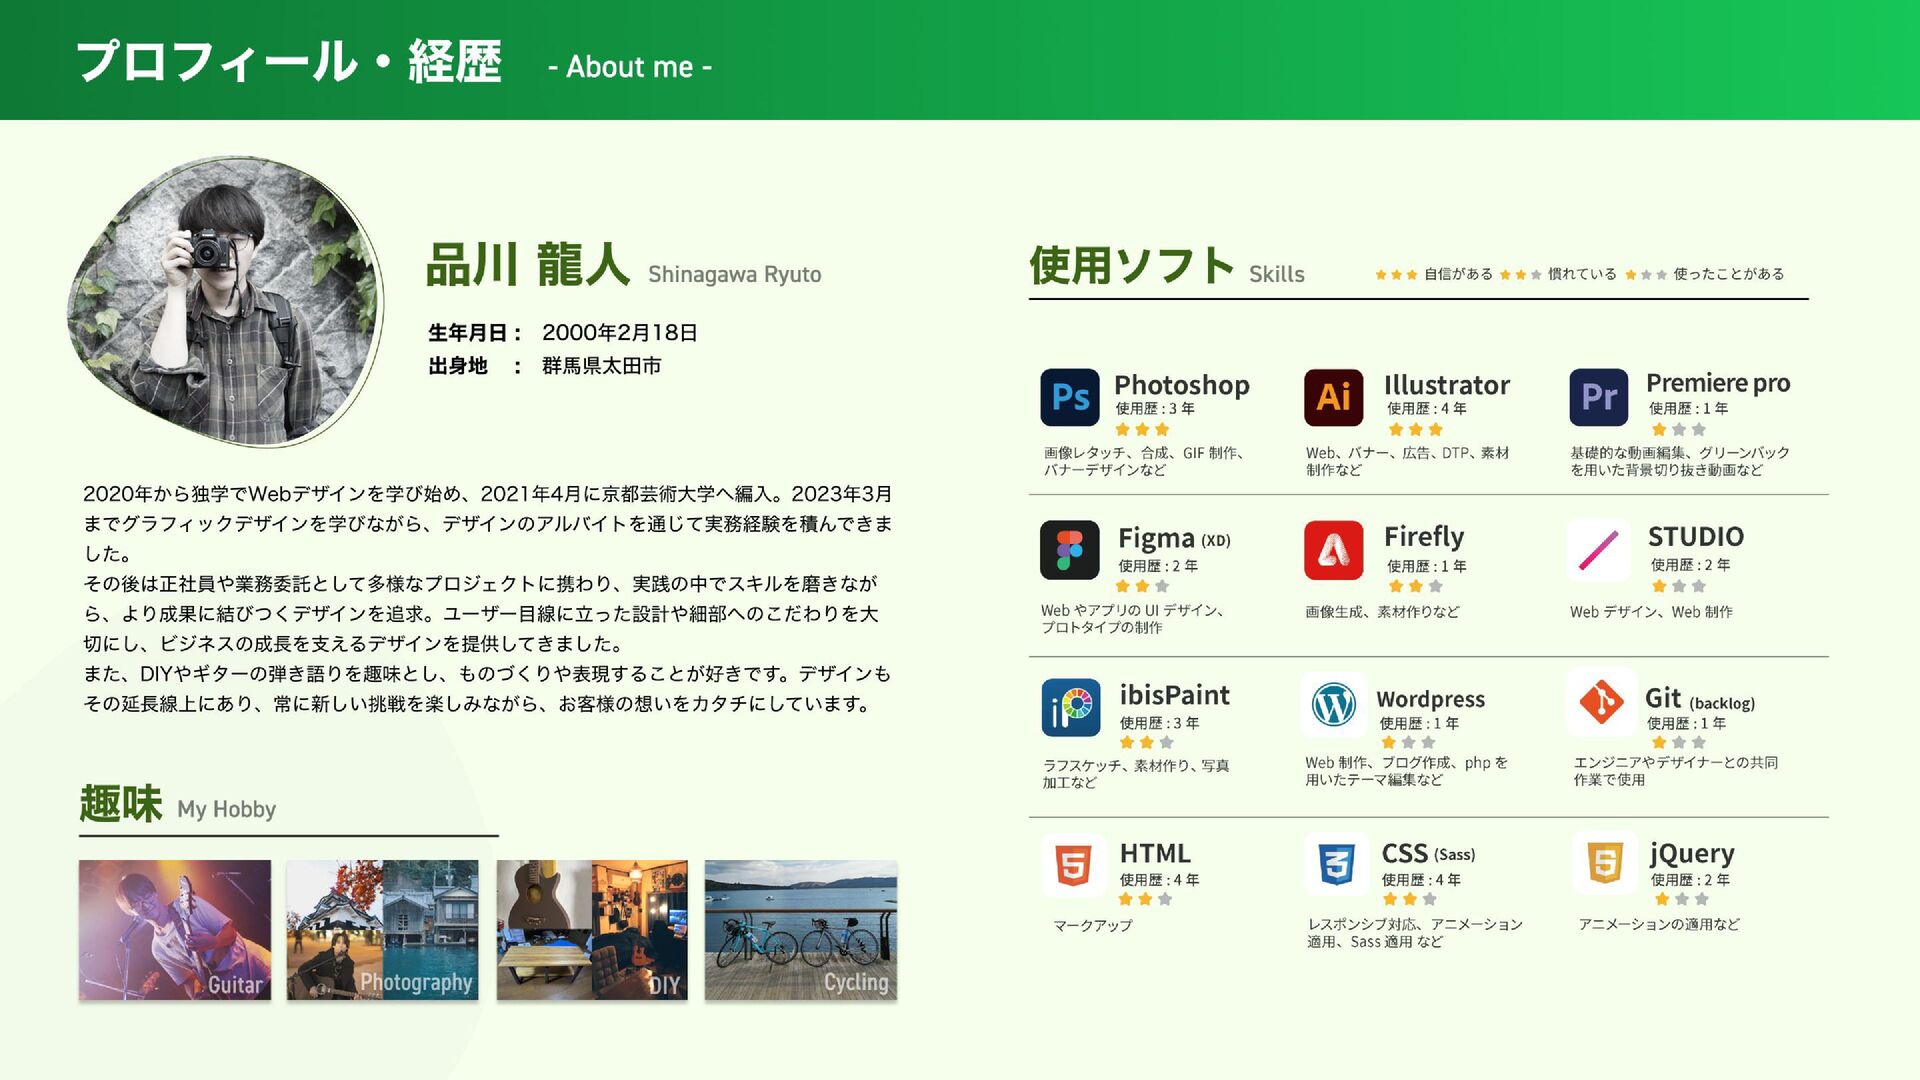Click the HTML5 shield icon
Image resolution: width=1920 pixels, height=1080 pixels.
pos(1073,864)
